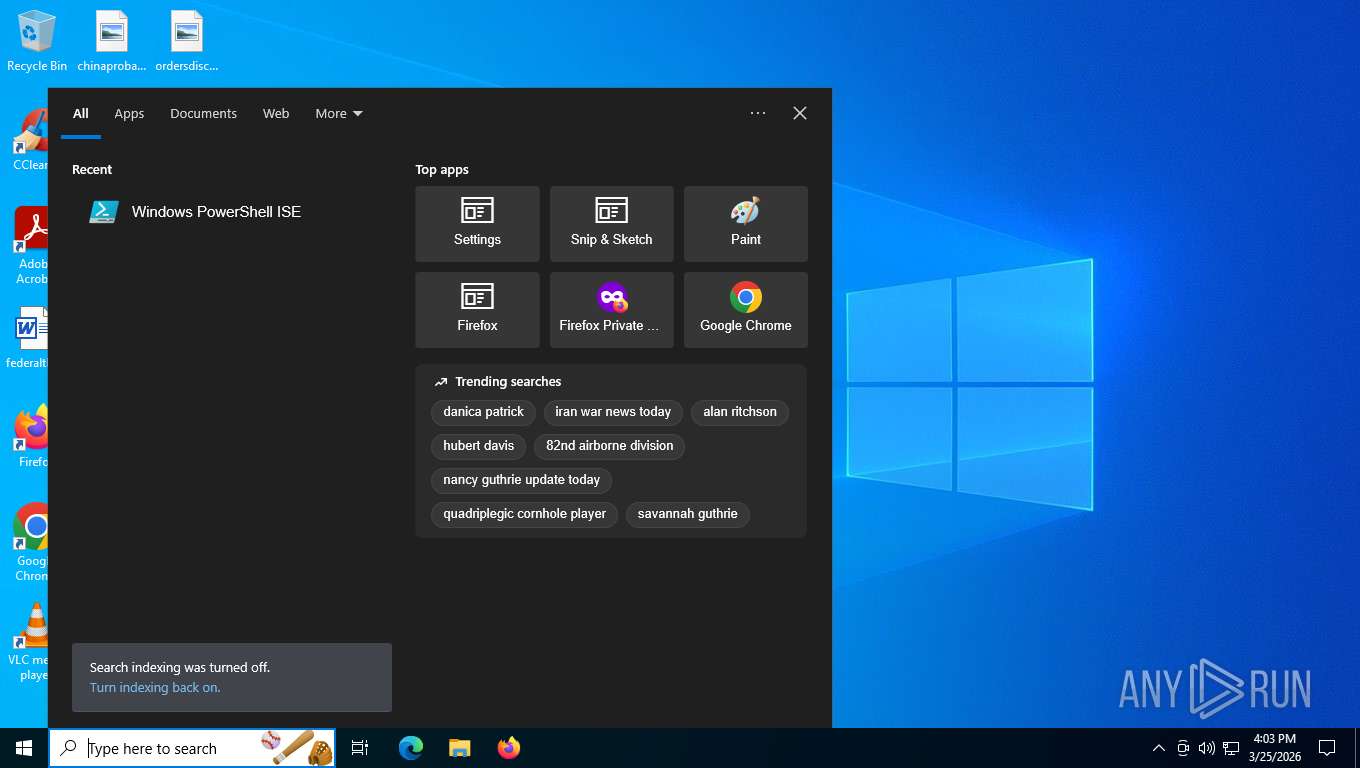This screenshot has width=1360, height=768.
Task: Open the taskbar clock and date
Action: pyautogui.click(x=1274, y=748)
